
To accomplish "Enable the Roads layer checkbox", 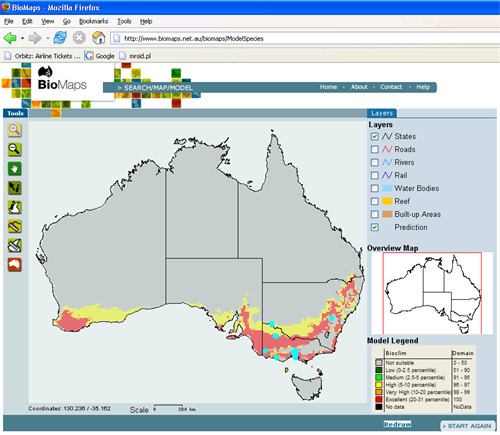I will 375,149.
